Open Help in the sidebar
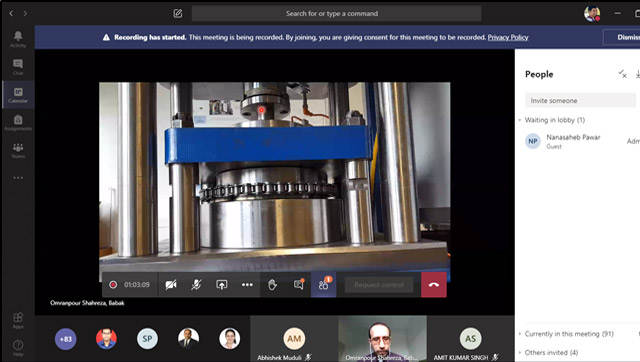The width and height of the screenshot is (640, 362). click(x=18, y=348)
